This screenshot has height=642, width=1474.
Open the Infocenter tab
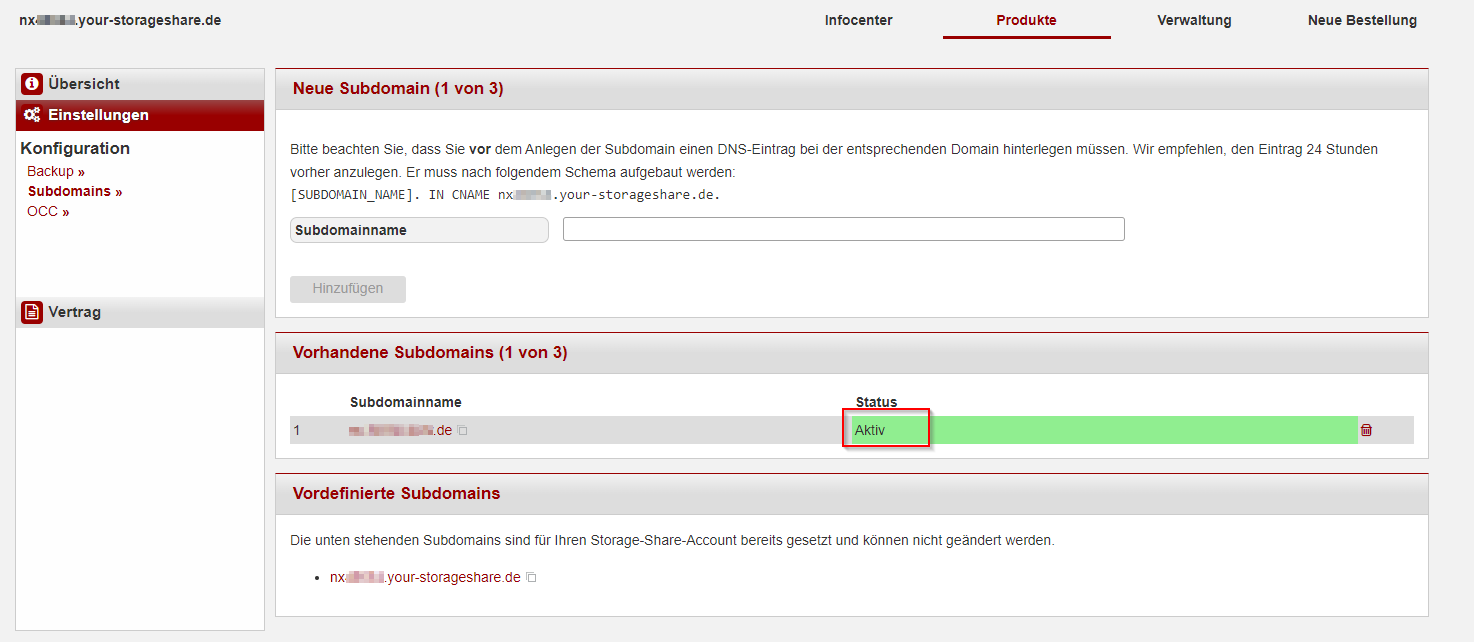click(858, 21)
